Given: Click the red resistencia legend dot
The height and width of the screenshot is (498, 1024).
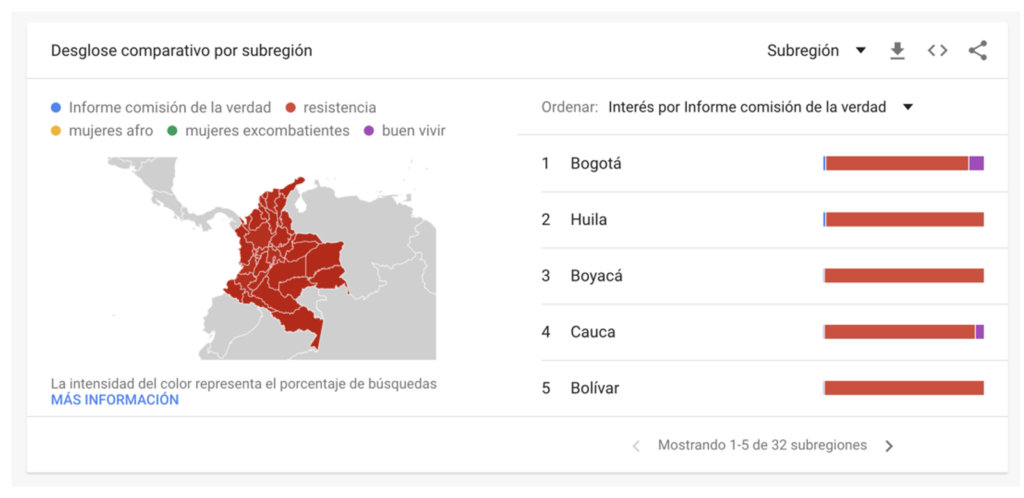Looking at the screenshot, I should pyautogui.click(x=291, y=108).
